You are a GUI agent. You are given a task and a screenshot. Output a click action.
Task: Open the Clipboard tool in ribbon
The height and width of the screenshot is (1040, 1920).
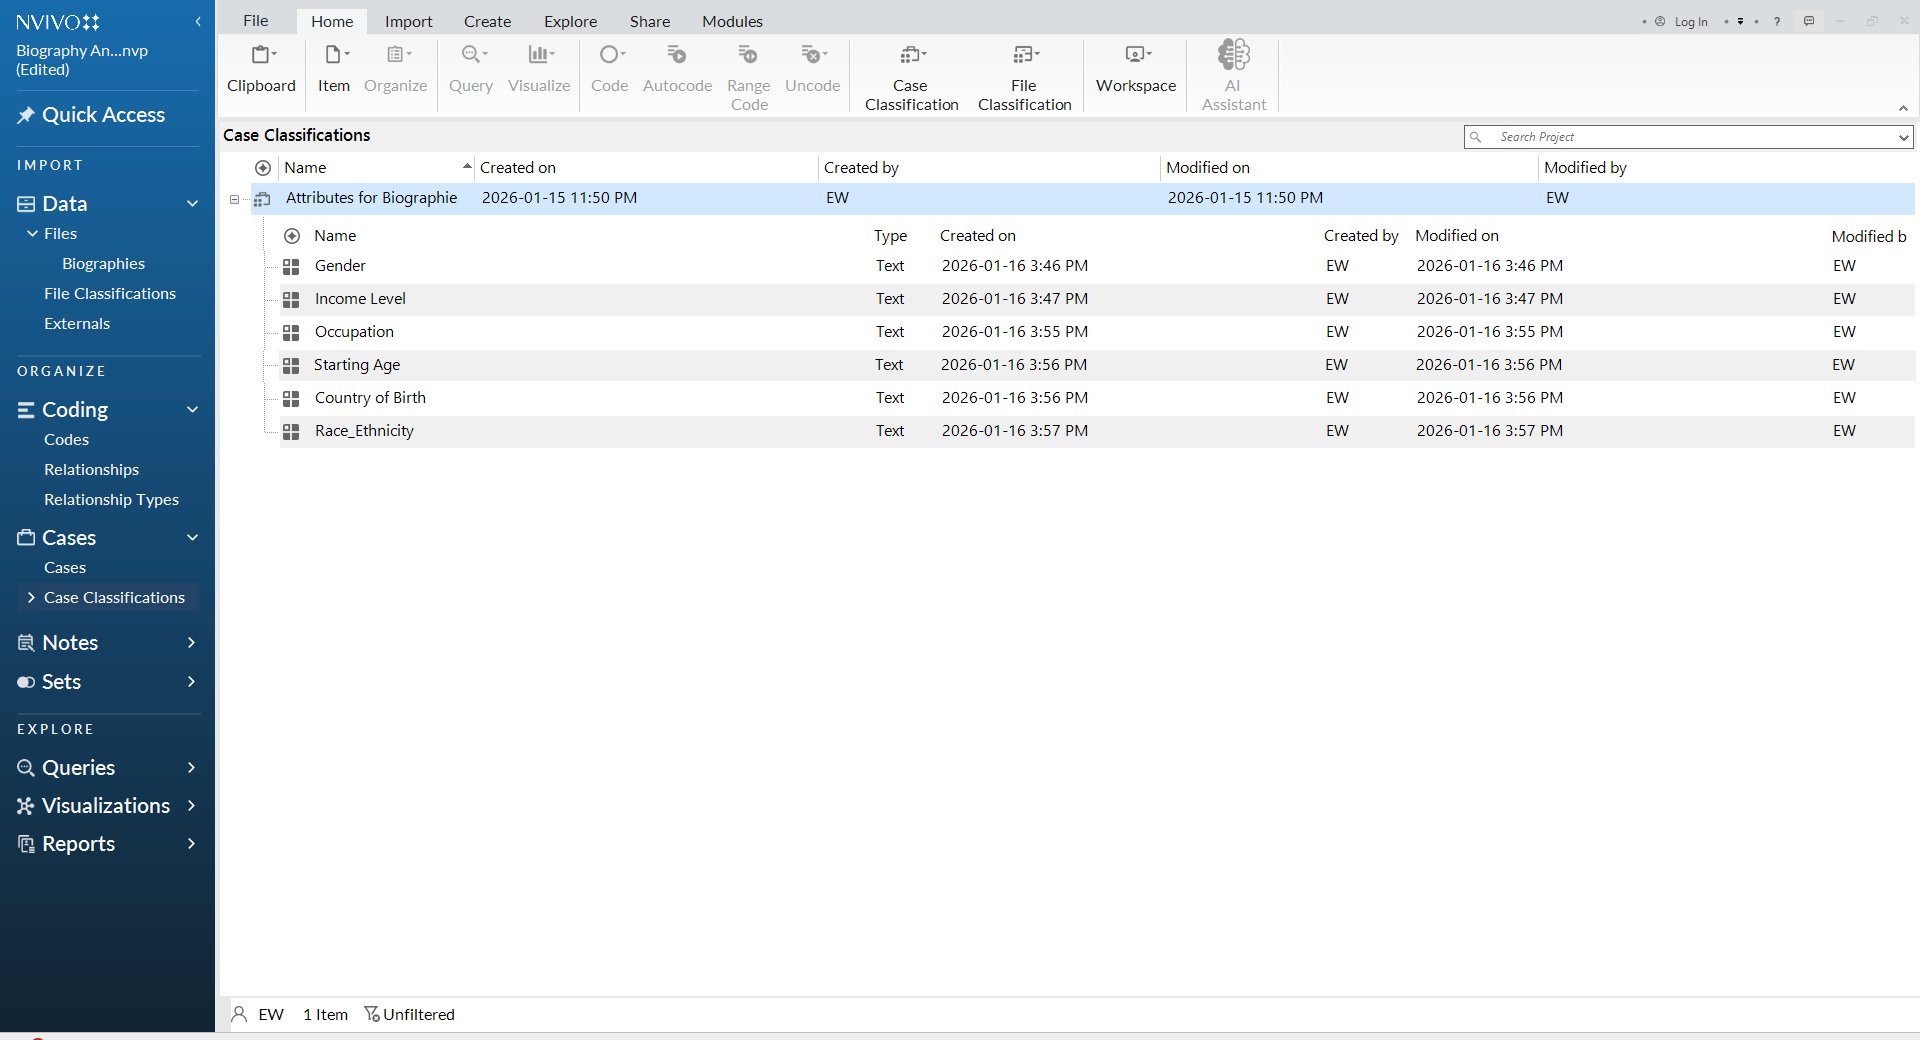[x=261, y=67]
